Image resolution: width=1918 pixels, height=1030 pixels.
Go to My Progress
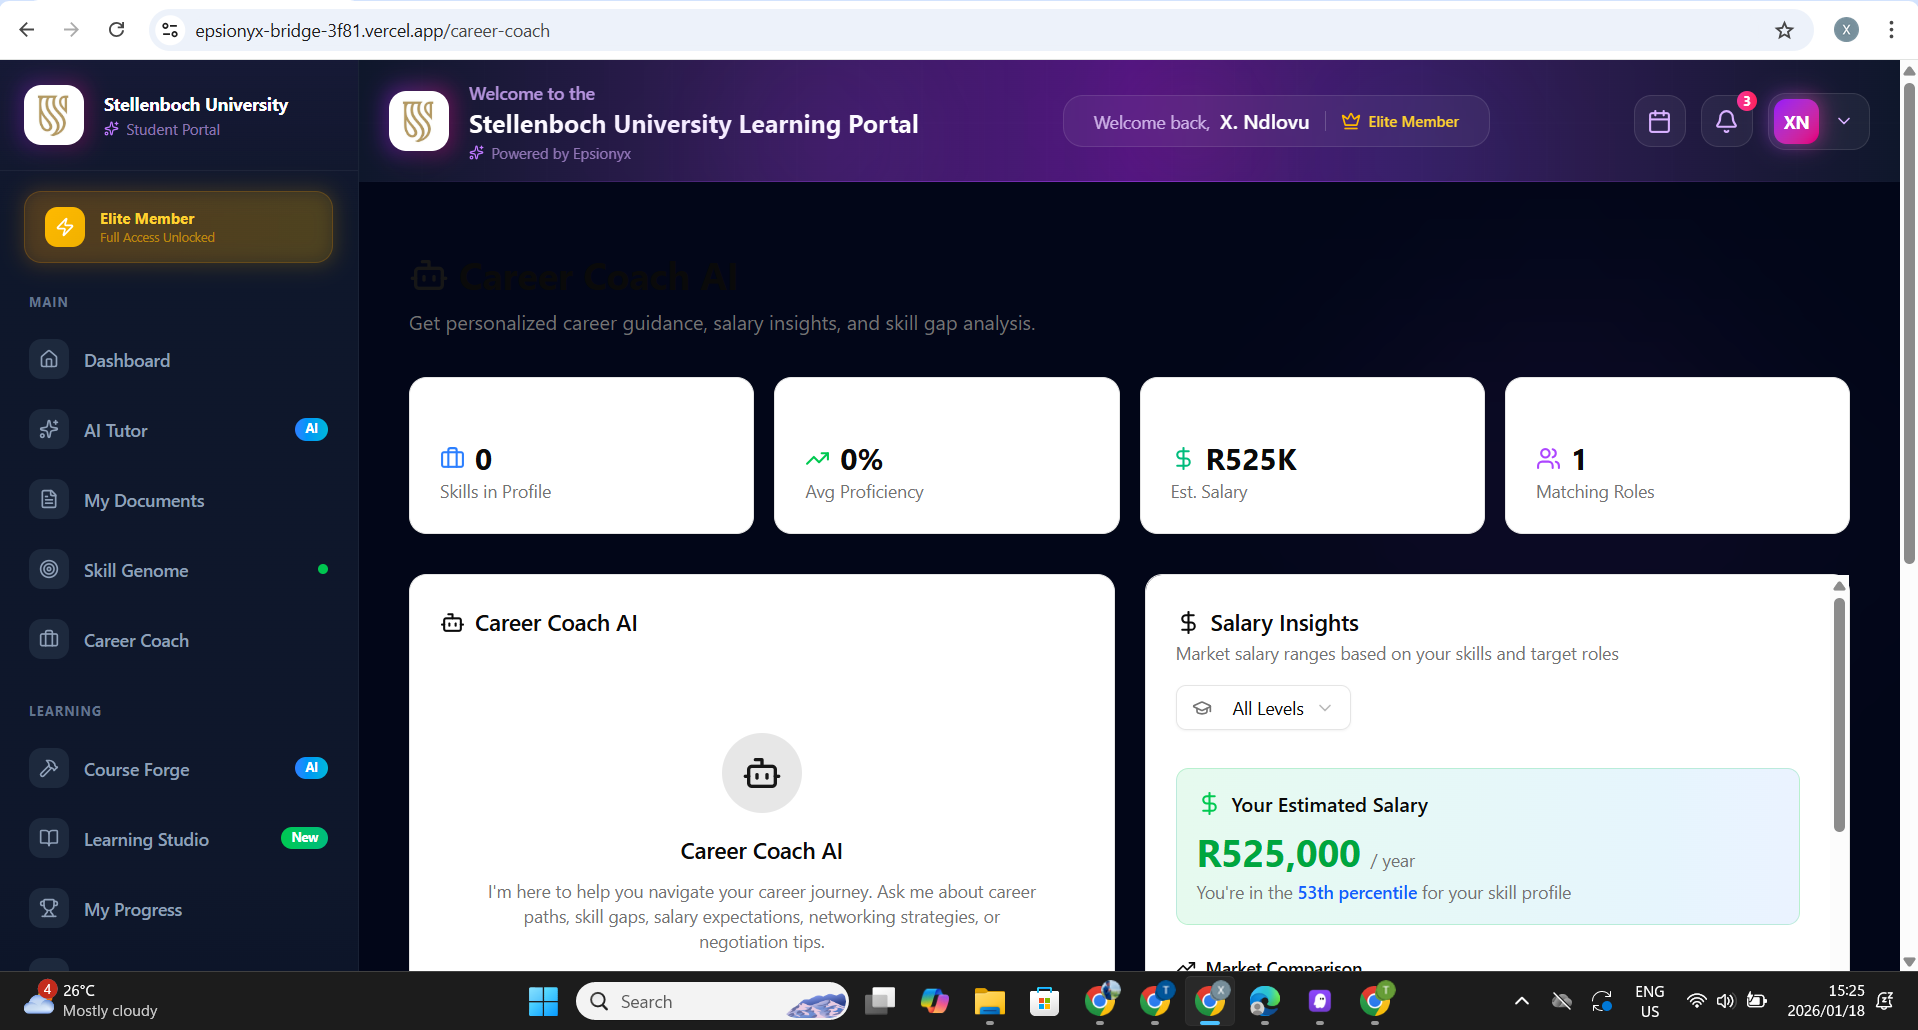point(179,909)
